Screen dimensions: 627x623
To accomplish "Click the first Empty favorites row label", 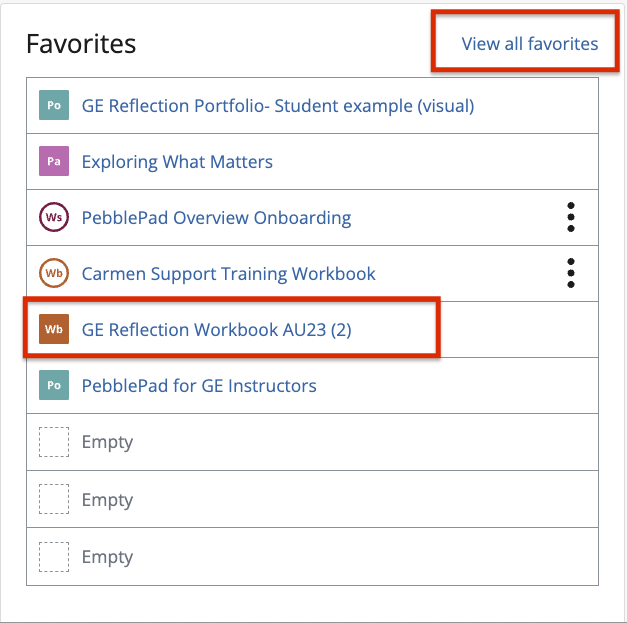I will [x=107, y=443].
